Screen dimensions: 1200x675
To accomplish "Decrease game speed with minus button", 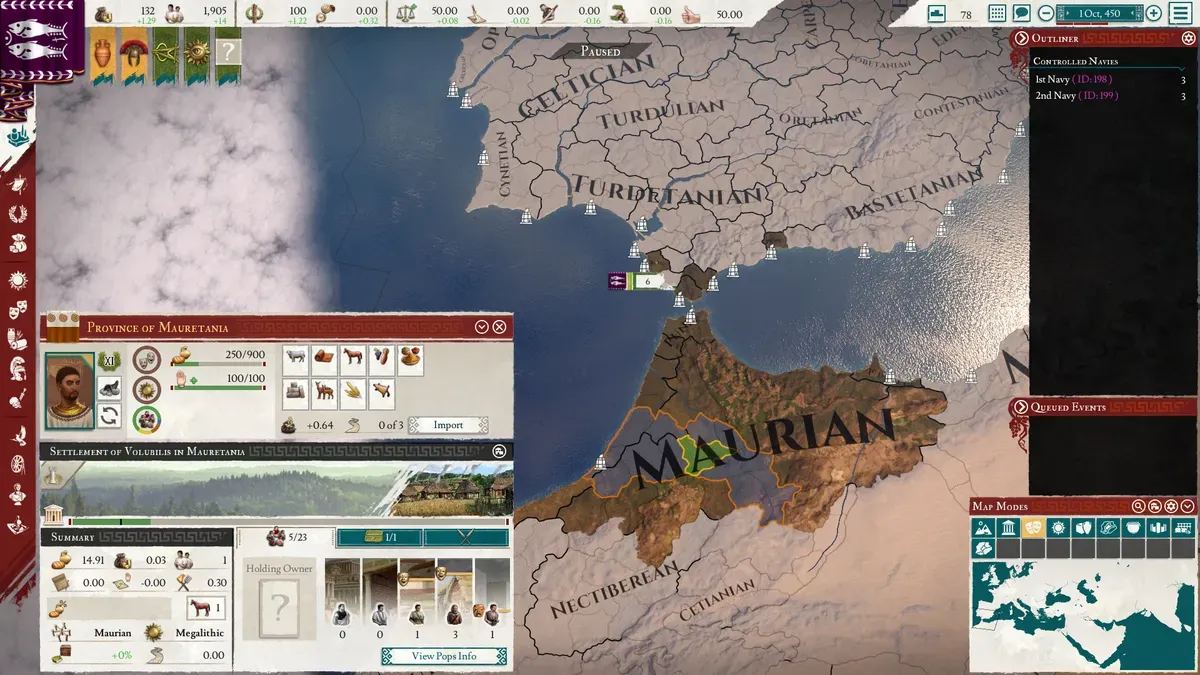I will click(x=1046, y=13).
